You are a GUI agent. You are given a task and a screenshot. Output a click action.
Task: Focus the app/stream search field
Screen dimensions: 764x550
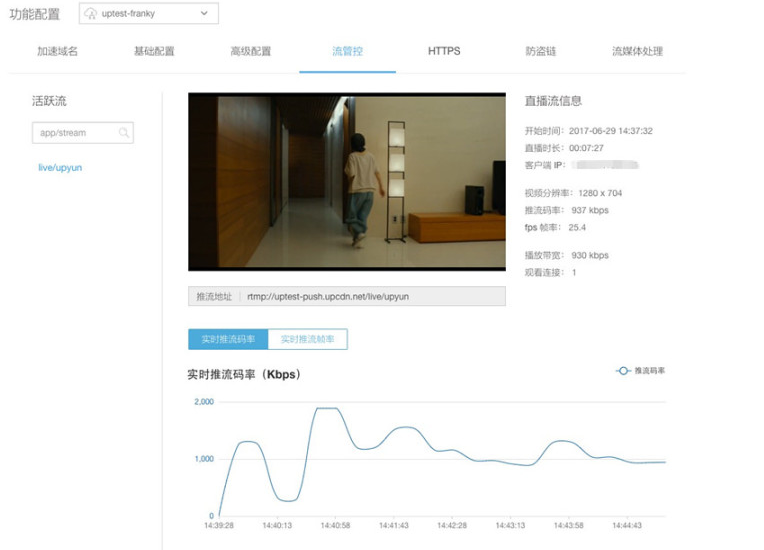click(x=75, y=133)
